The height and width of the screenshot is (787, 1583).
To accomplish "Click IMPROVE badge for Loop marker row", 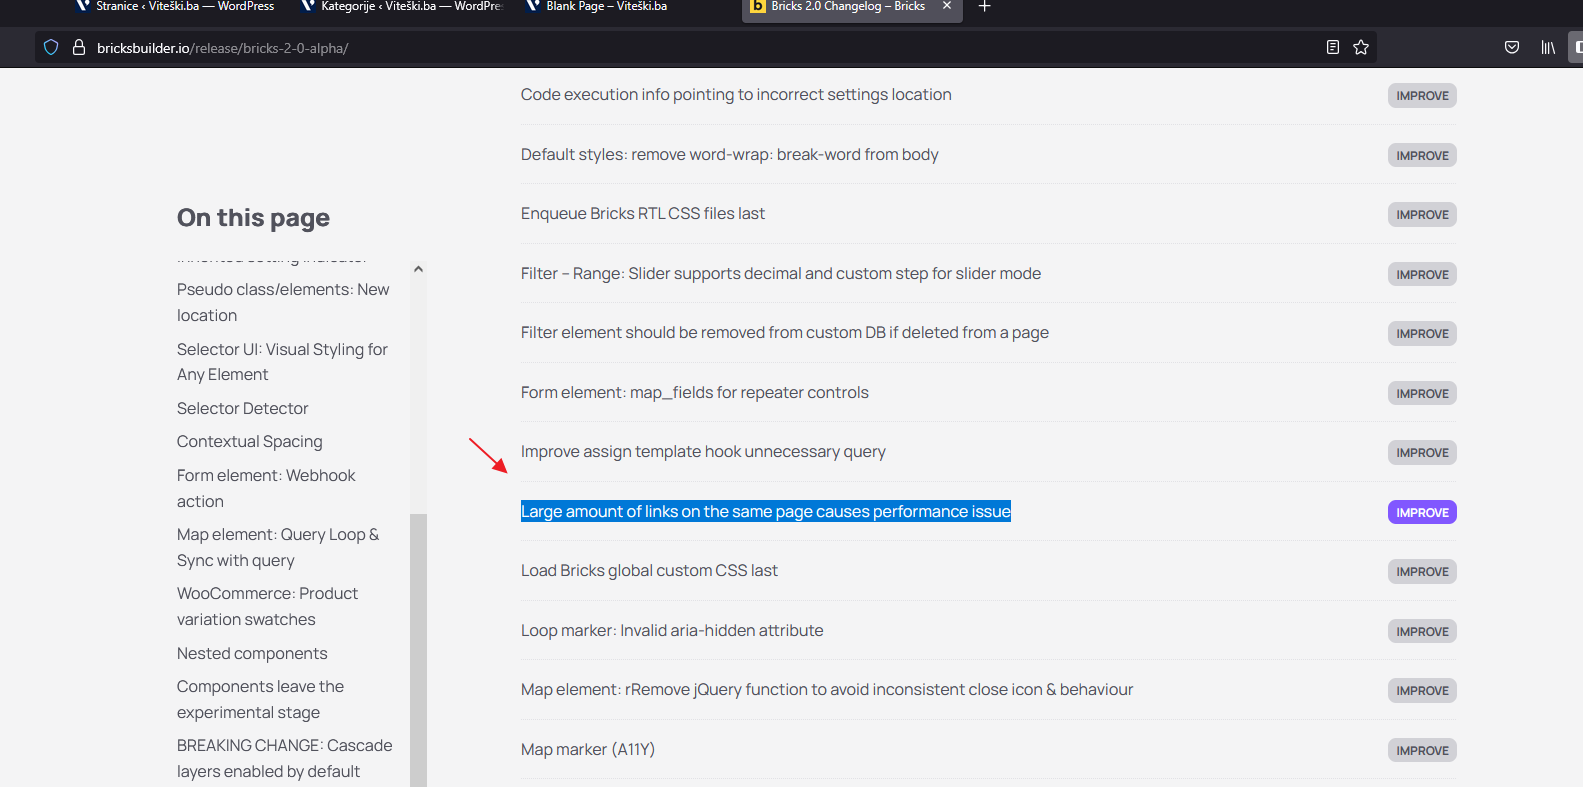I will coord(1422,631).
